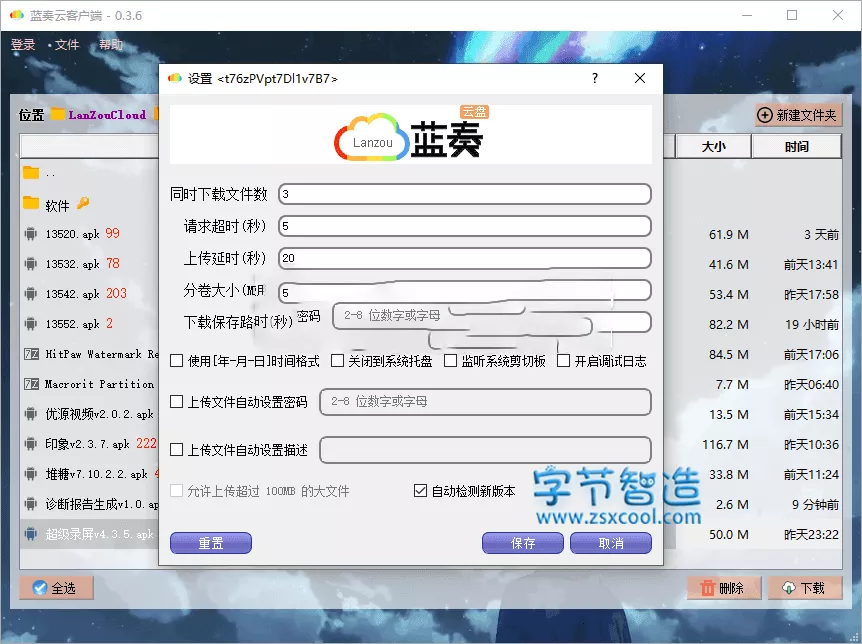Click the APK icon beside 13552.apk
The width and height of the screenshot is (862, 644).
pyautogui.click(x=31, y=324)
